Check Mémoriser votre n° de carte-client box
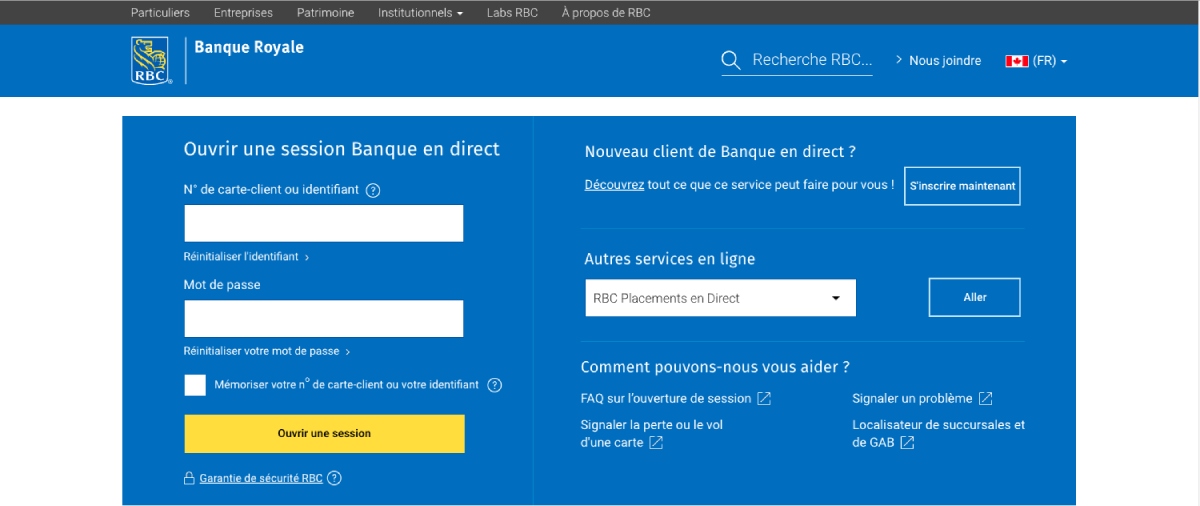Viewport: 1200px width, 506px height. pos(195,385)
